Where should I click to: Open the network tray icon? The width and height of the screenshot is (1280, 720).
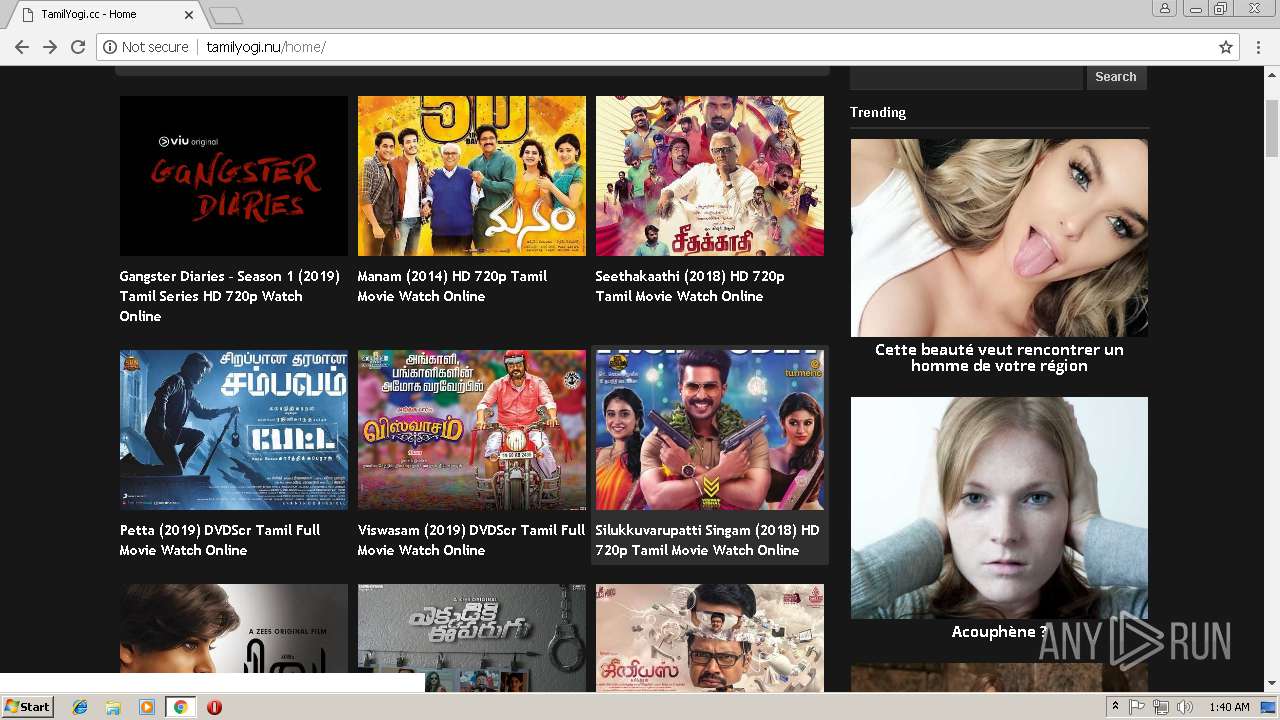[1161, 707]
